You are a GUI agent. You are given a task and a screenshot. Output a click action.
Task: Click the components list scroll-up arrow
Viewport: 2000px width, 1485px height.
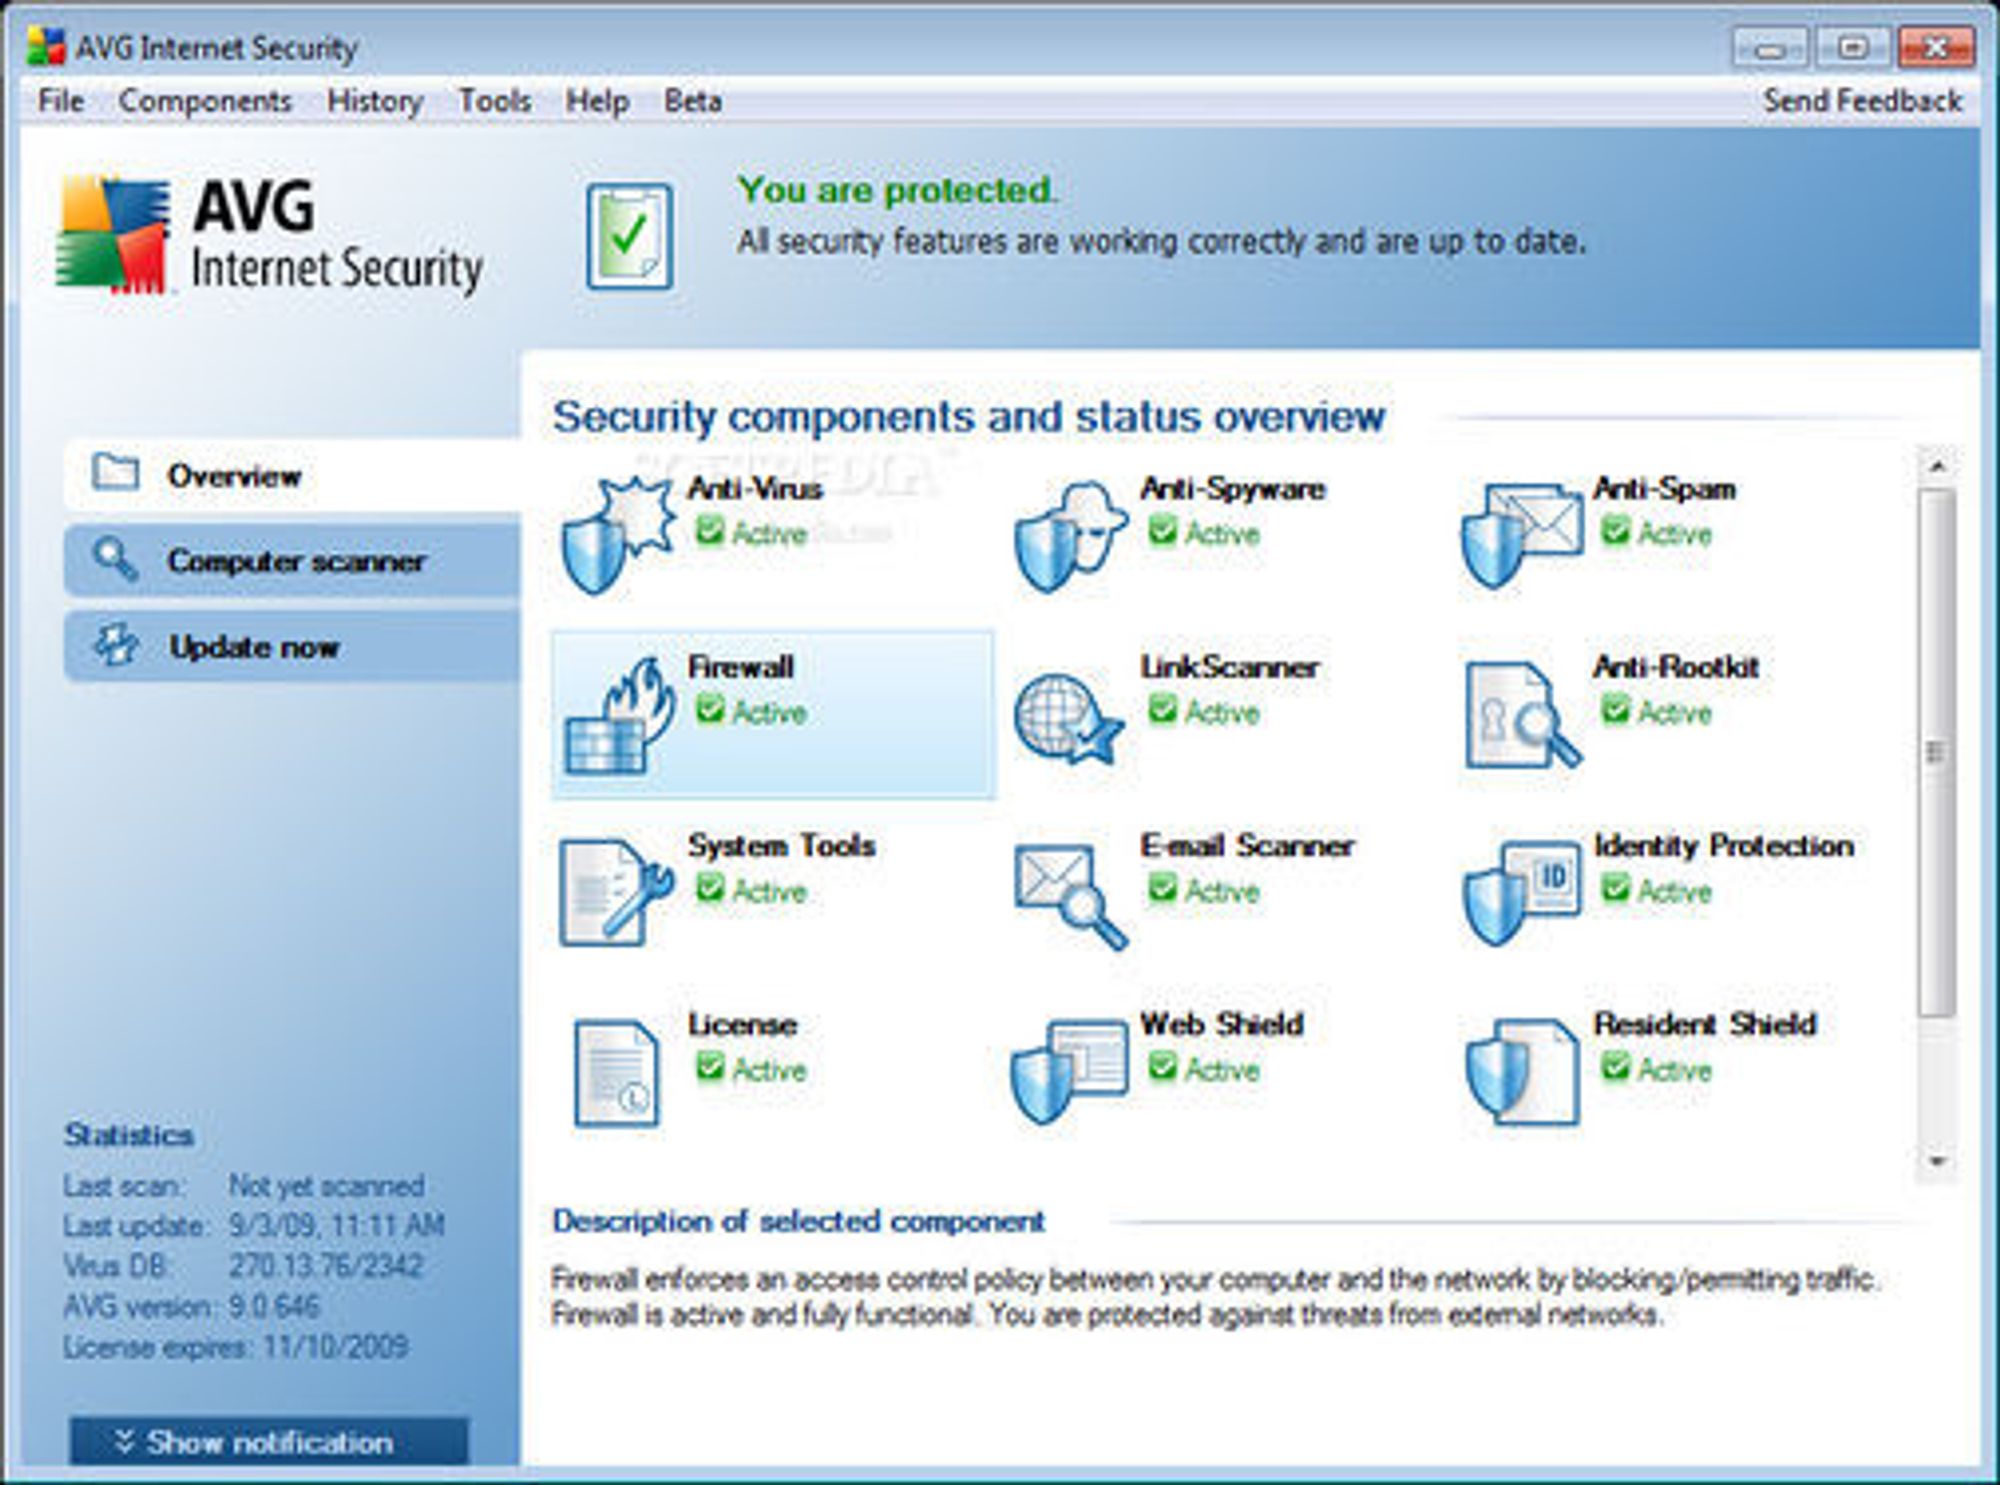tap(1937, 466)
